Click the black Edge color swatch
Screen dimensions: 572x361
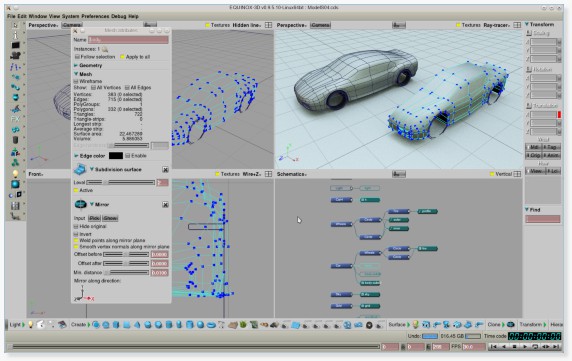point(116,156)
